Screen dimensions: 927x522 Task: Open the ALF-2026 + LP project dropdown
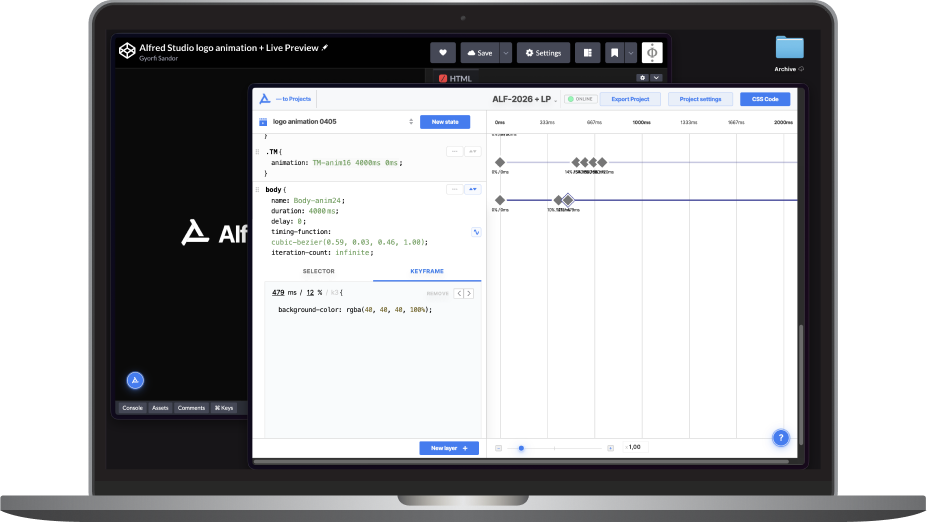525,99
